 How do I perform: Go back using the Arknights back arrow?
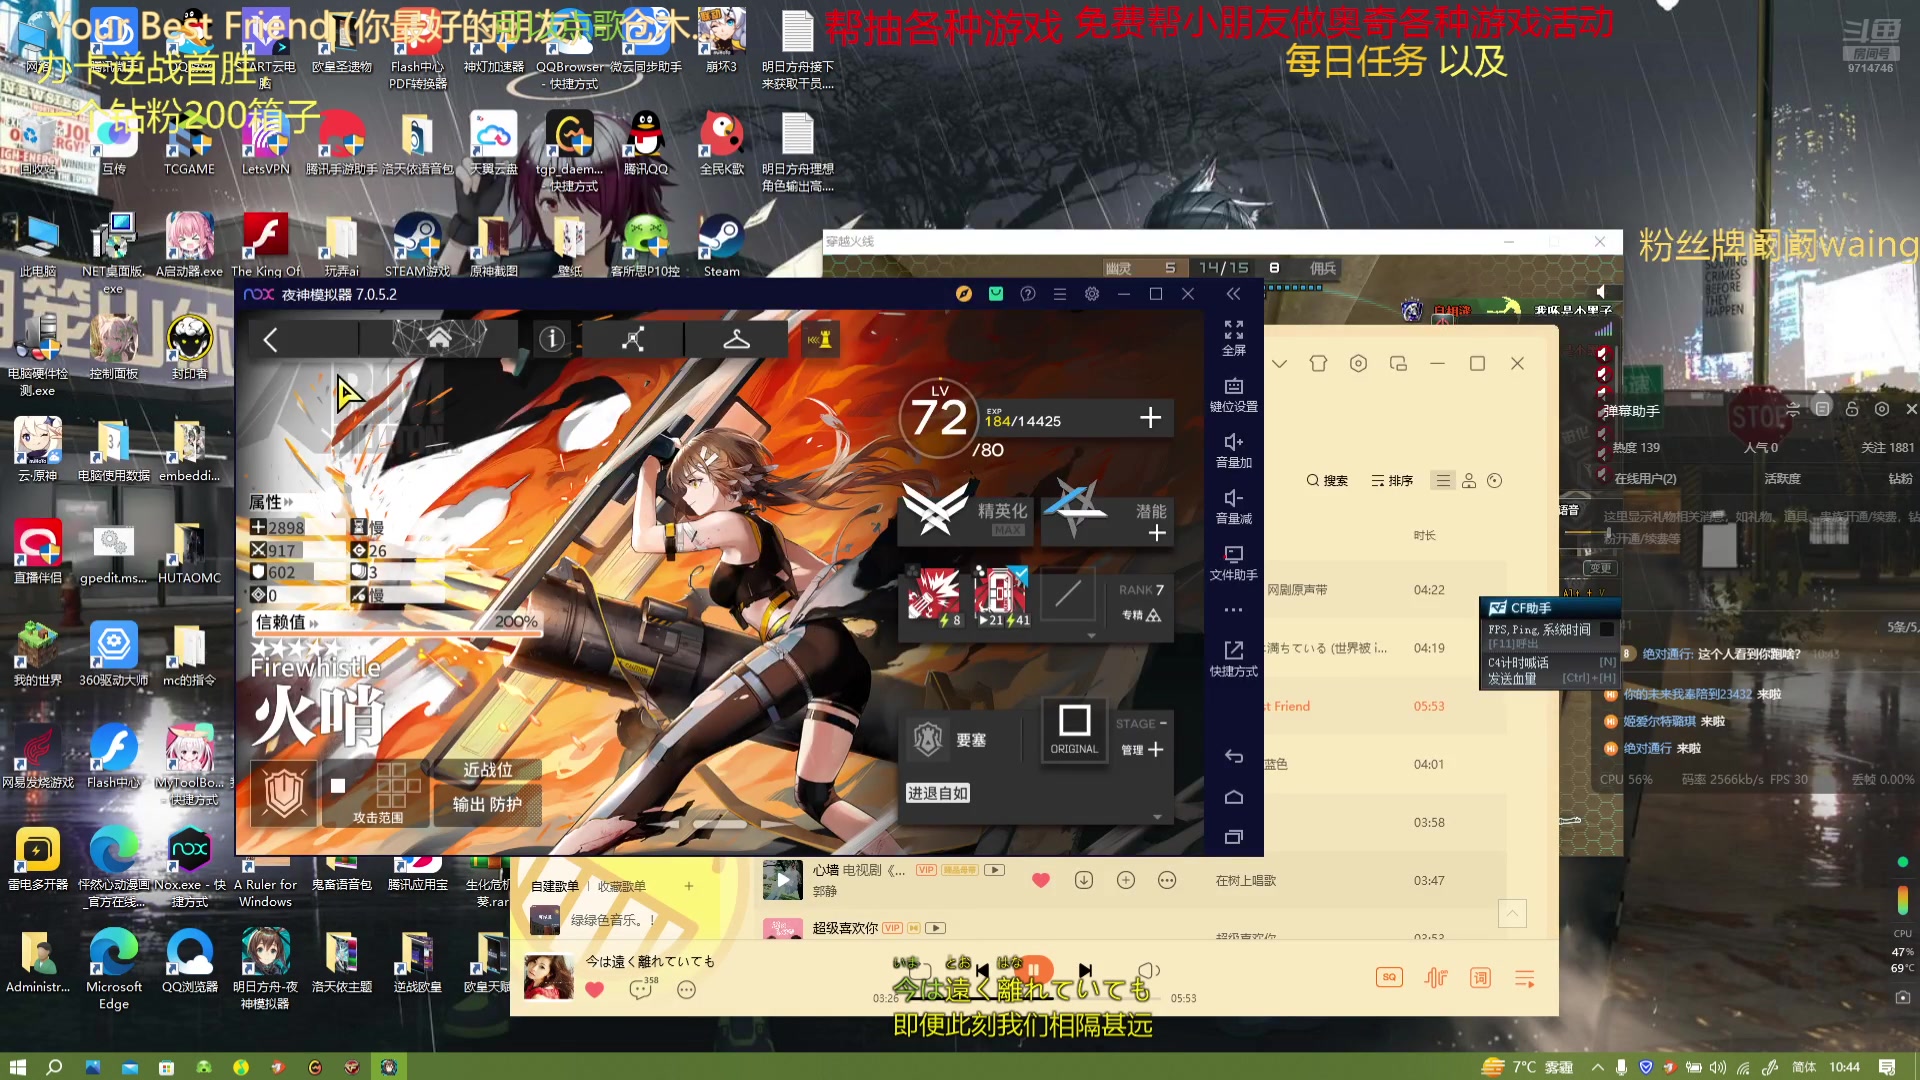pos(270,340)
